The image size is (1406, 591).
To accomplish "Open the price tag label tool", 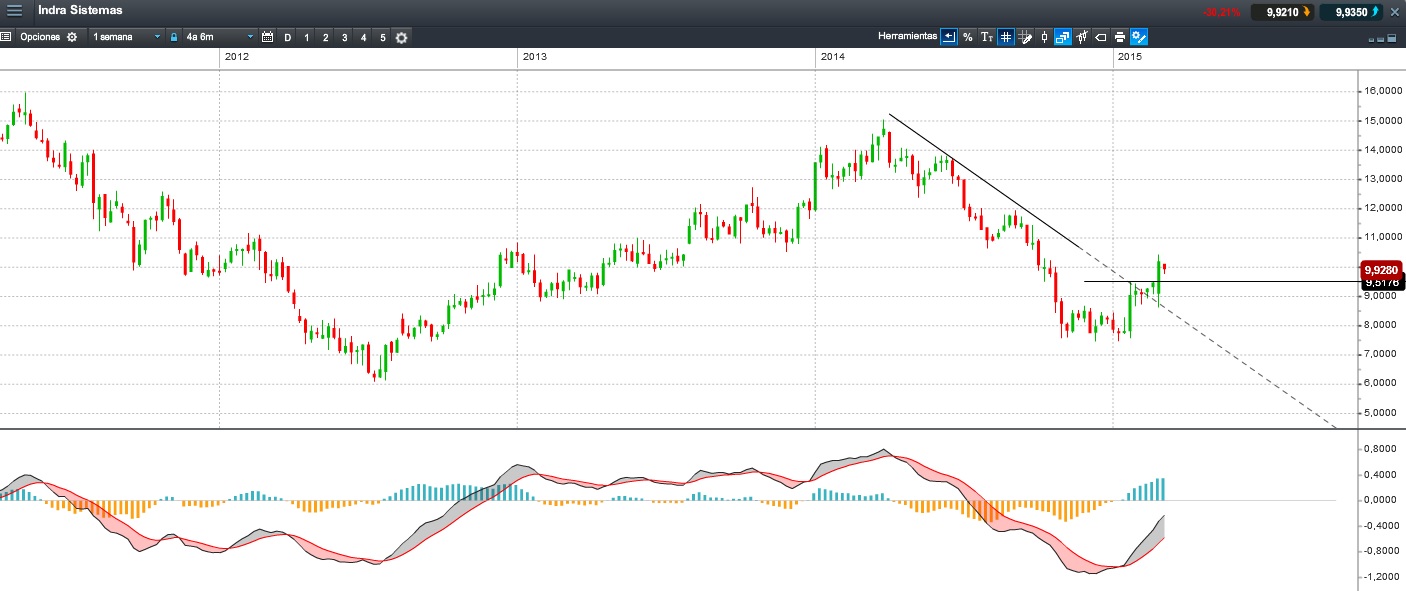I will pos(1101,37).
